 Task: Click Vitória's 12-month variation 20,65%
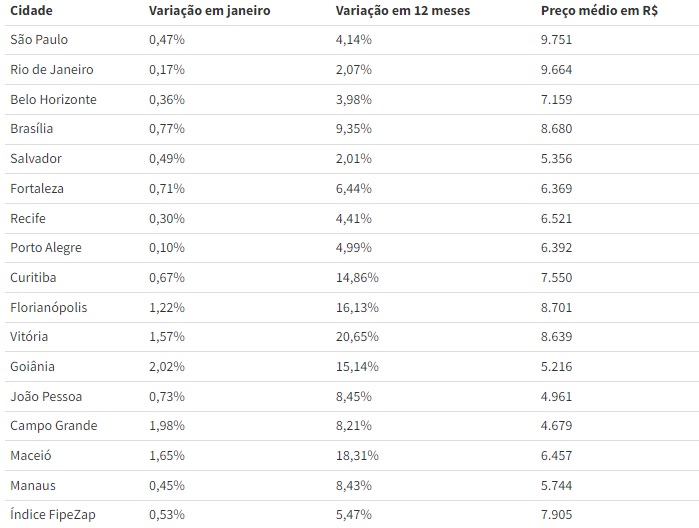tap(357, 337)
